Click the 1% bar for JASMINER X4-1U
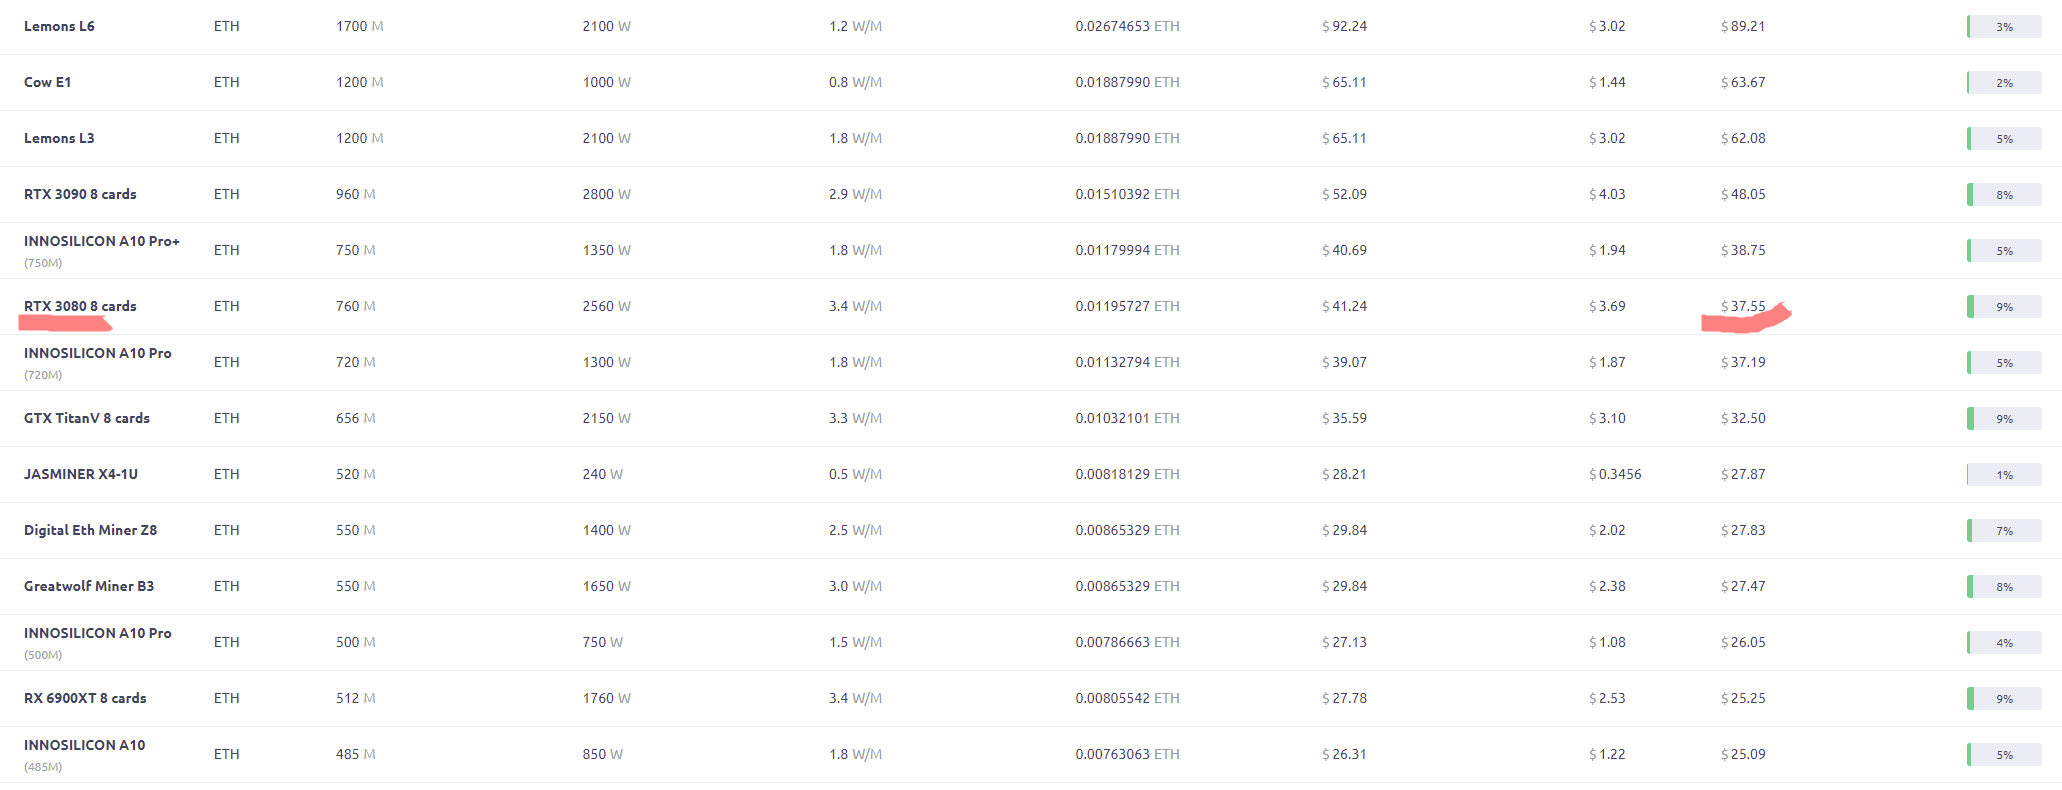This screenshot has width=2062, height=790. [x=2003, y=475]
